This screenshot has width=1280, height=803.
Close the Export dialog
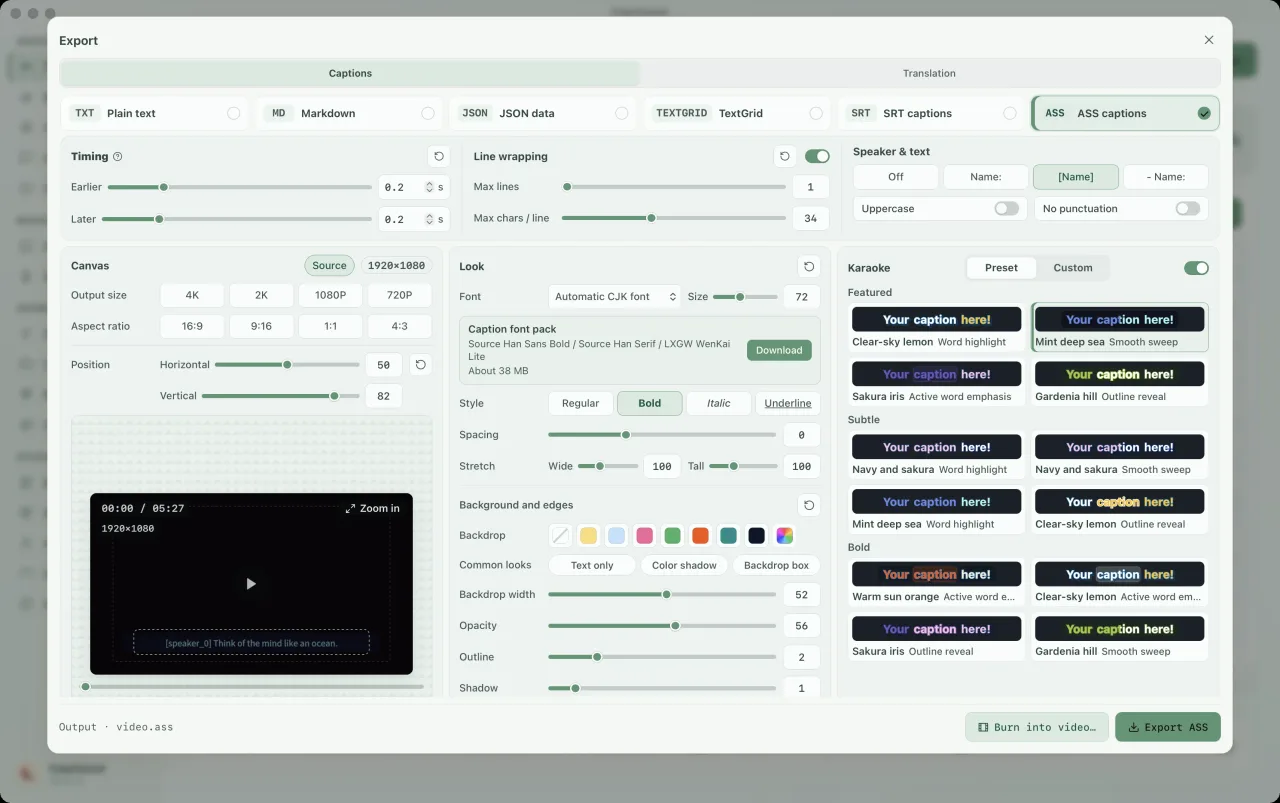pyautogui.click(x=1209, y=40)
